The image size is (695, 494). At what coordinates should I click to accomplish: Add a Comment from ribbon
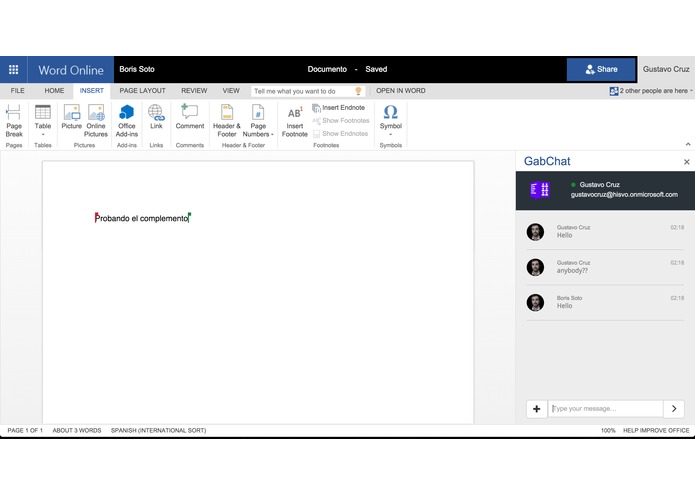[190, 117]
